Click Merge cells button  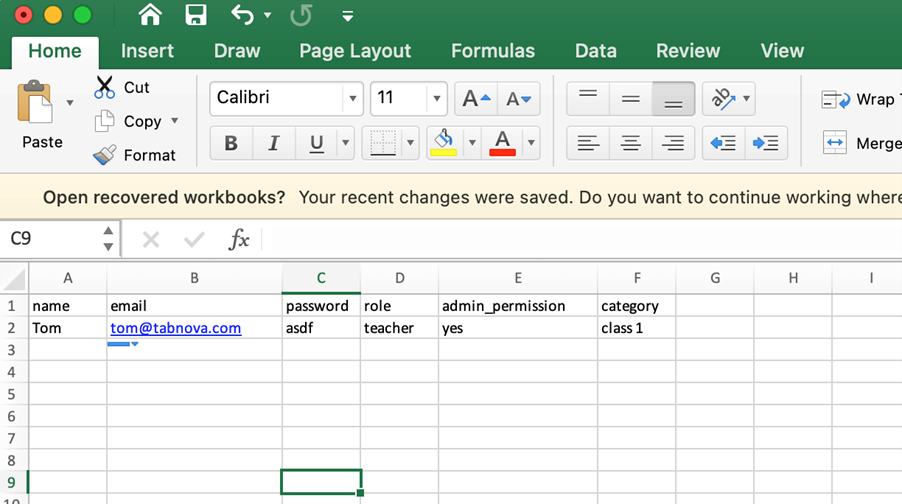point(862,143)
